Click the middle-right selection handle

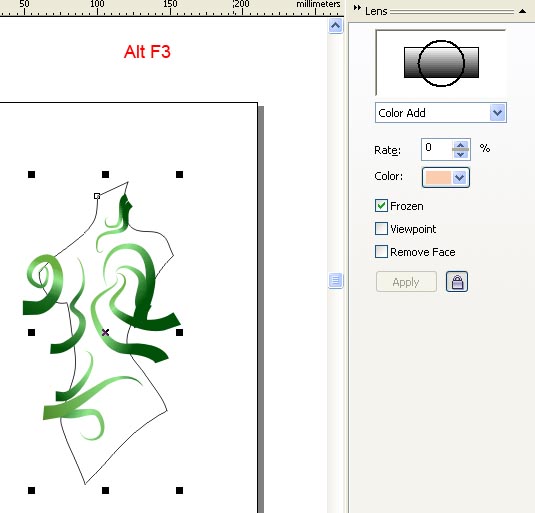click(x=179, y=332)
